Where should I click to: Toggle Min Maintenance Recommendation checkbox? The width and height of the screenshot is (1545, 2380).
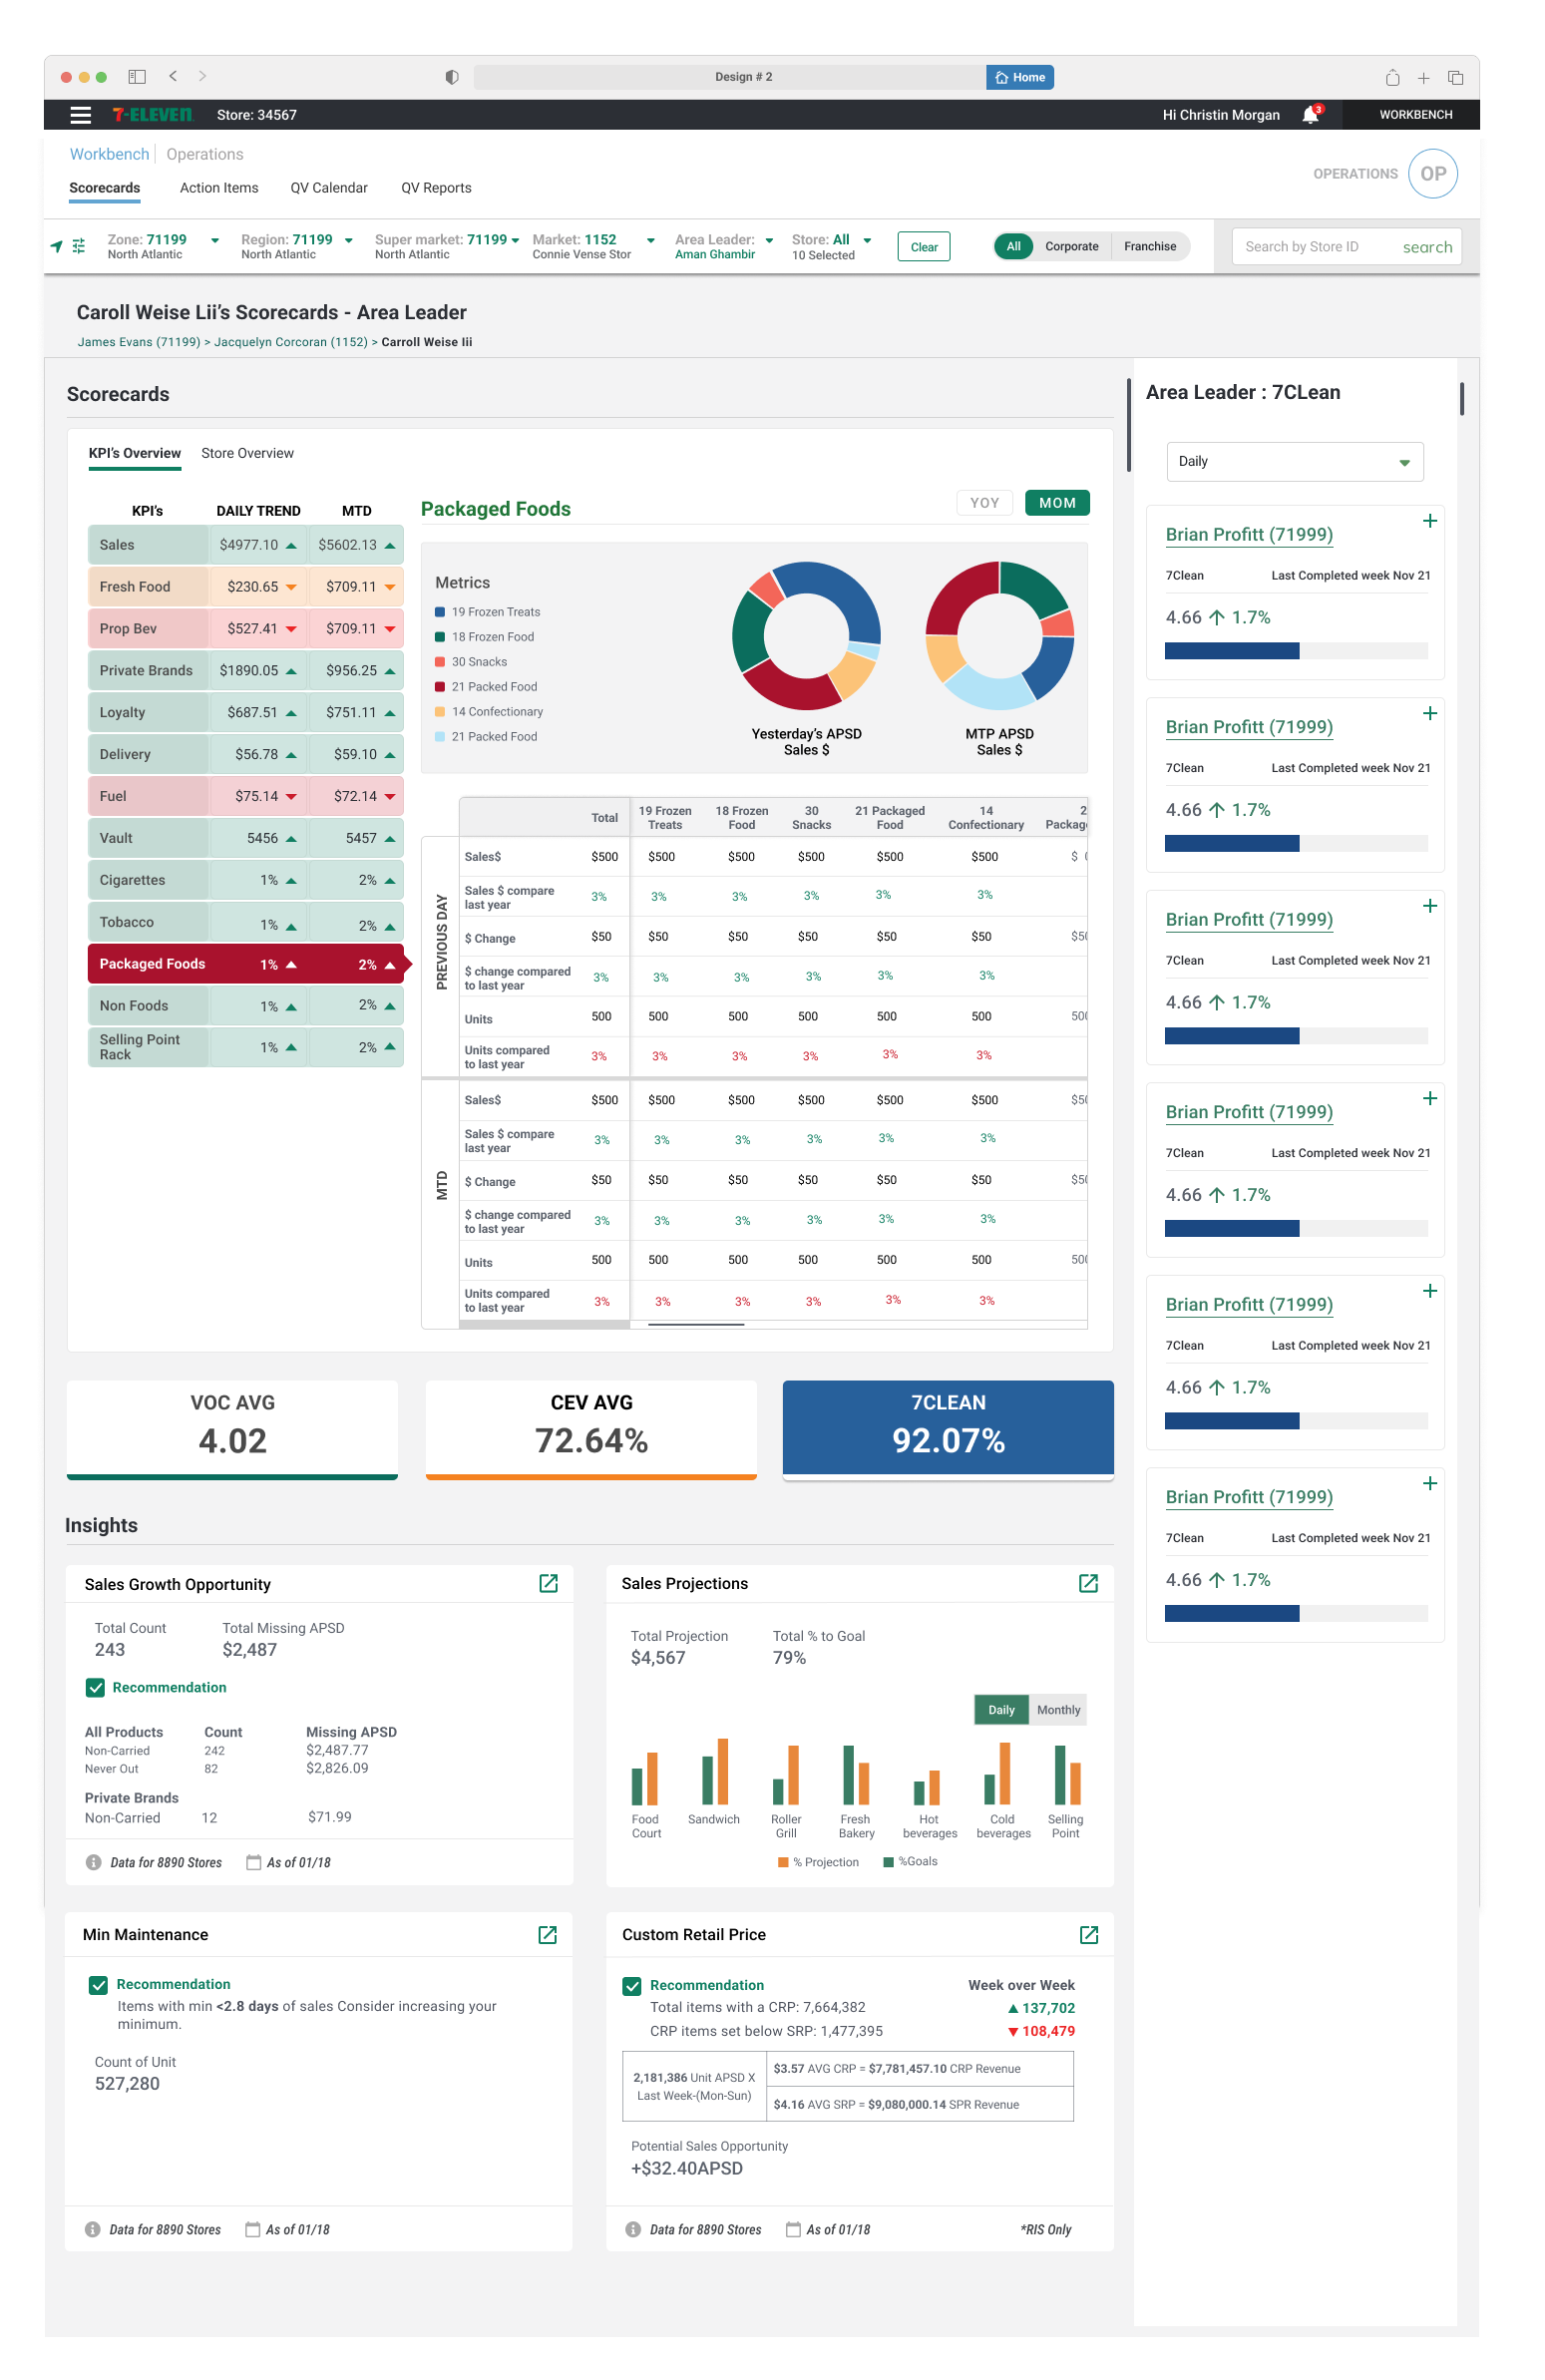point(98,1984)
